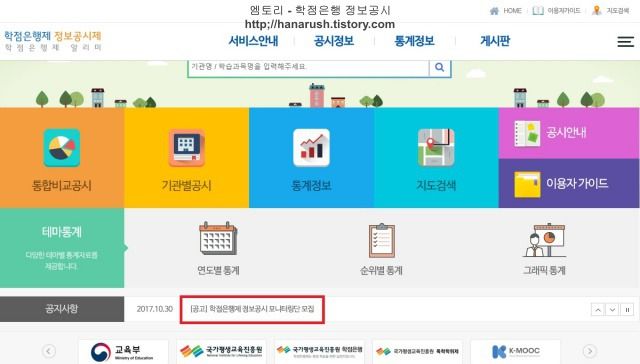Open the 순위별 통계 clipboard icon
Image resolution: width=640 pixels, height=364 pixels.
tap(382, 240)
